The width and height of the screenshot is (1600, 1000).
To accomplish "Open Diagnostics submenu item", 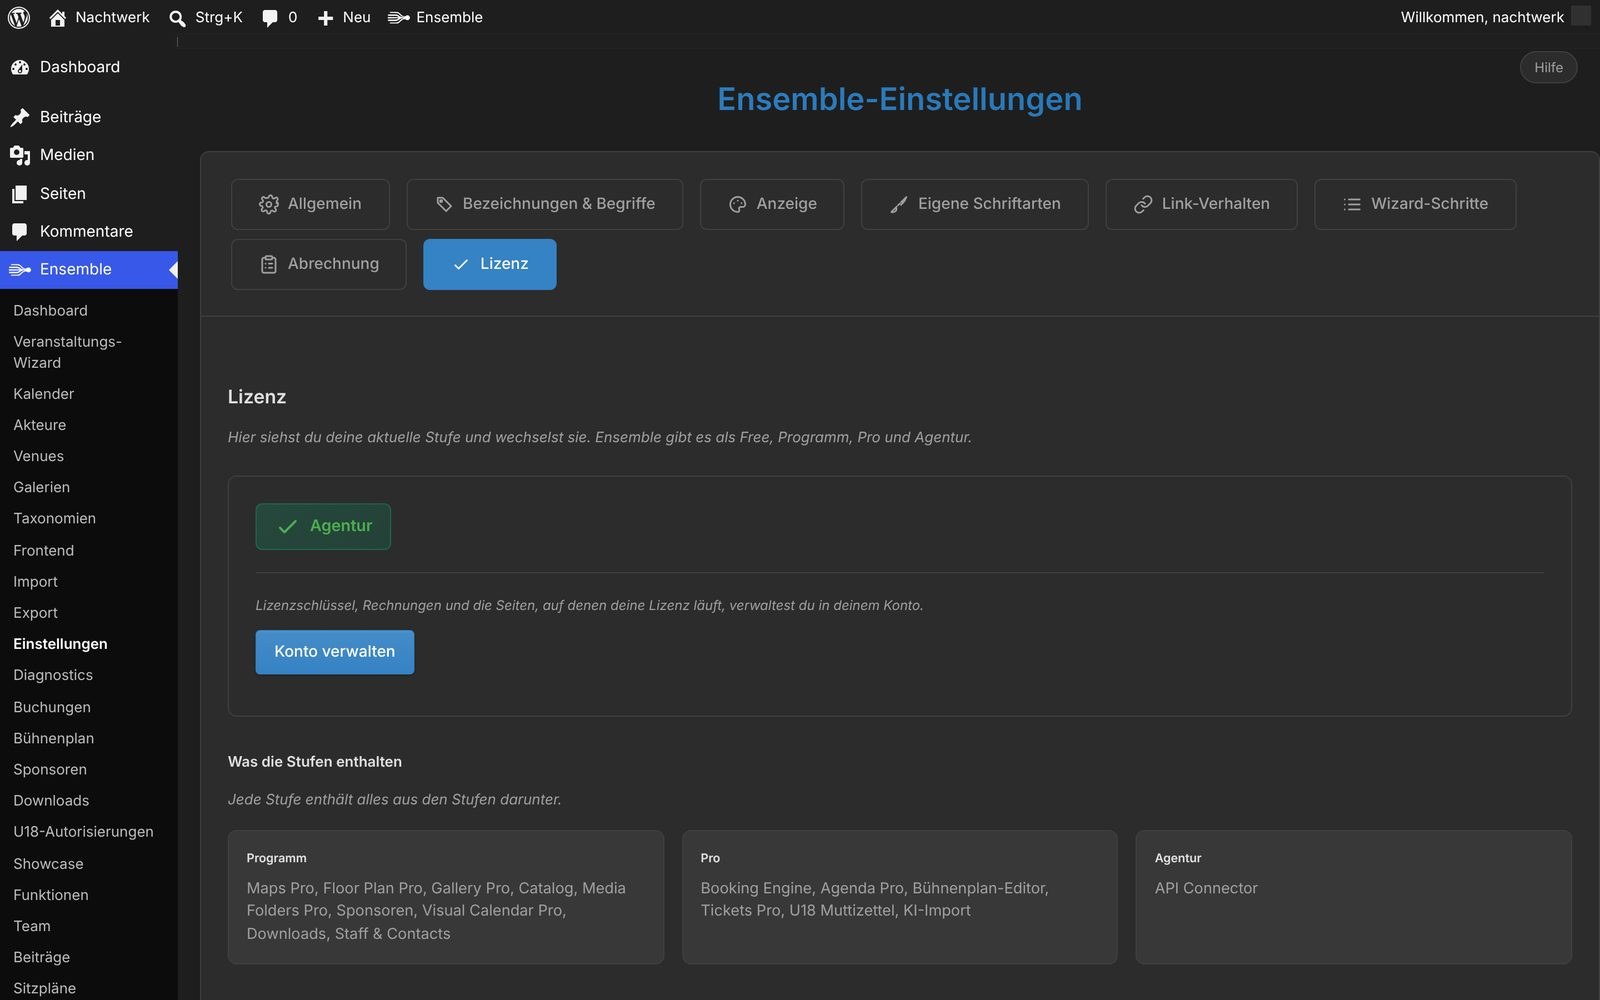I will (53, 675).
